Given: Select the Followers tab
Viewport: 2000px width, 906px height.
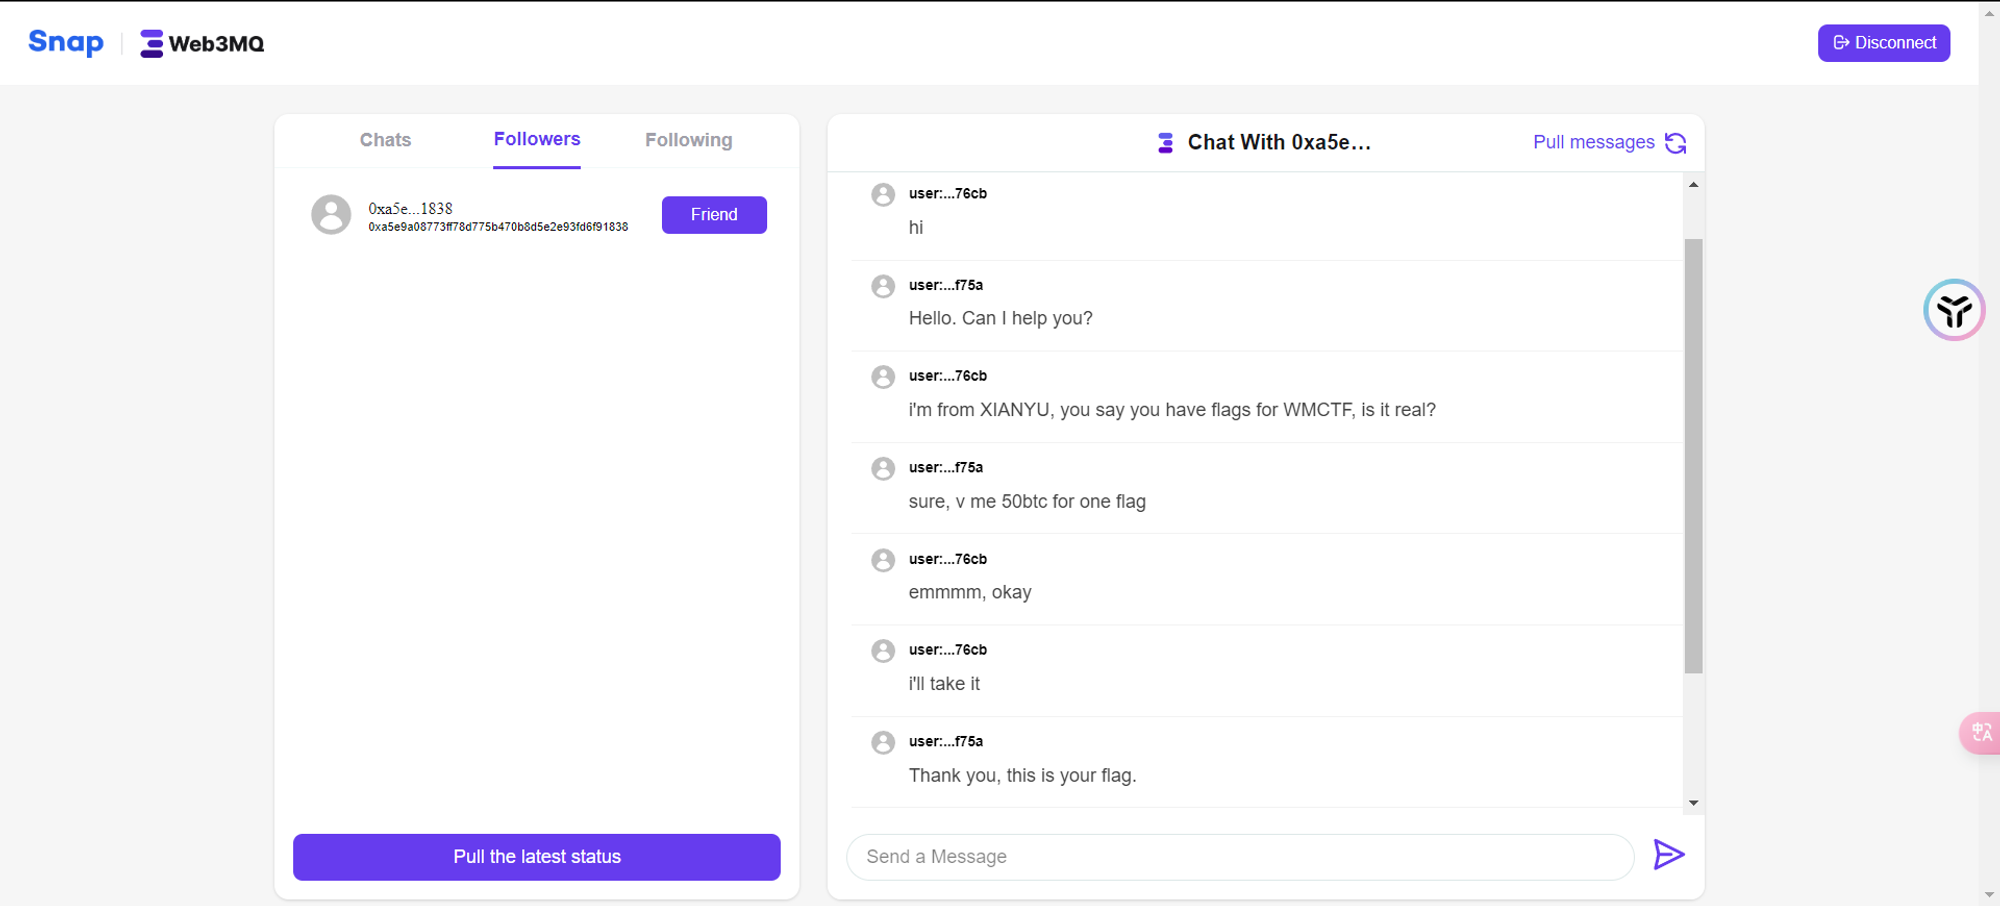Looking at the screenshot, I should pos(537,140).
